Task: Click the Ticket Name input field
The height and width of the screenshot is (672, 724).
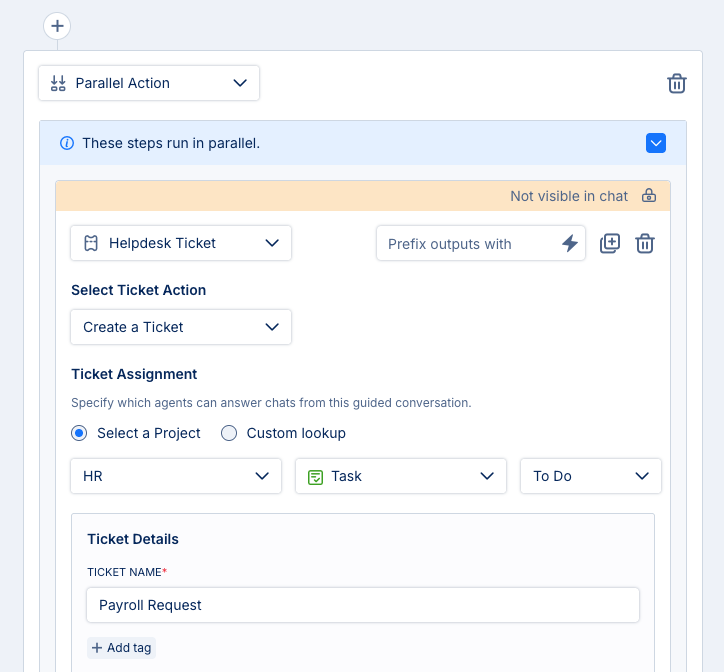Action: point(362,605)
